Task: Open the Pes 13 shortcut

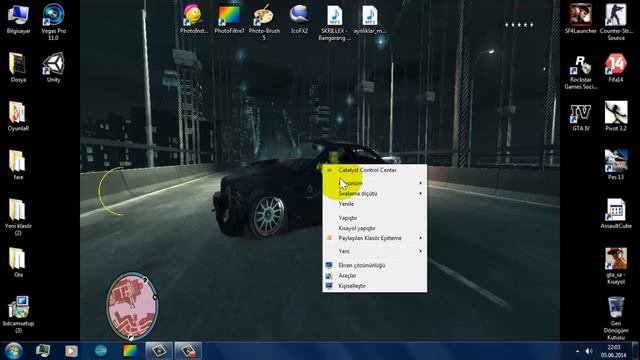Action: (x=616, y=165)
